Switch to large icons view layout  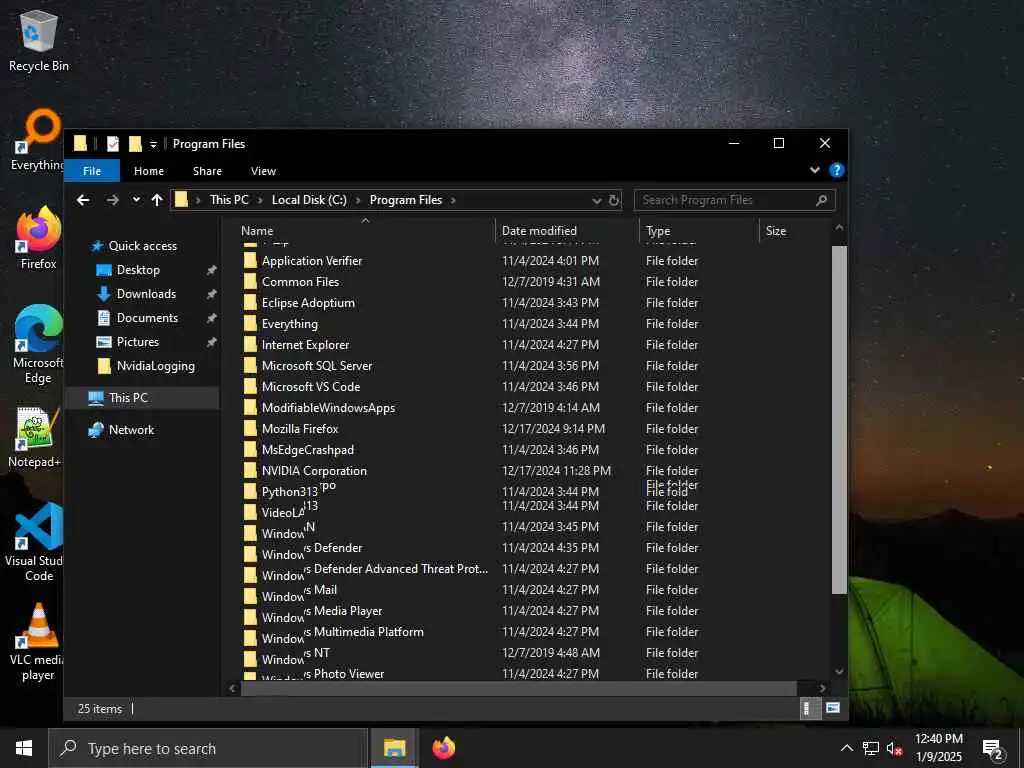(x=833, y=708)
